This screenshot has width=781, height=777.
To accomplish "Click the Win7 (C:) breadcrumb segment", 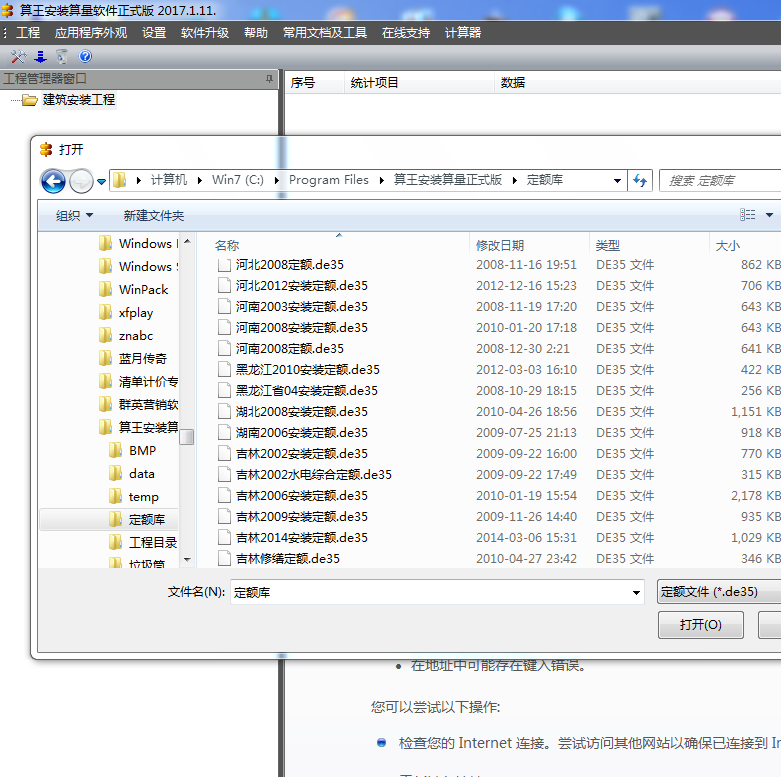I will pyautogui.click(x=238, y=180).
